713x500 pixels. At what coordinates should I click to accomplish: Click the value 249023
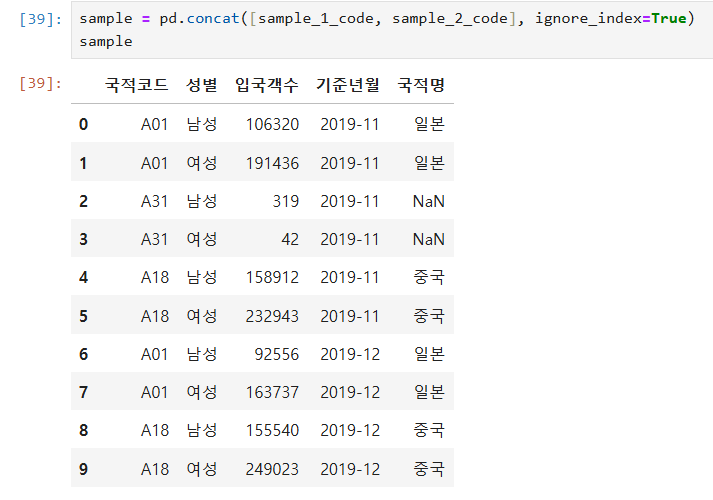click(272, 469)
